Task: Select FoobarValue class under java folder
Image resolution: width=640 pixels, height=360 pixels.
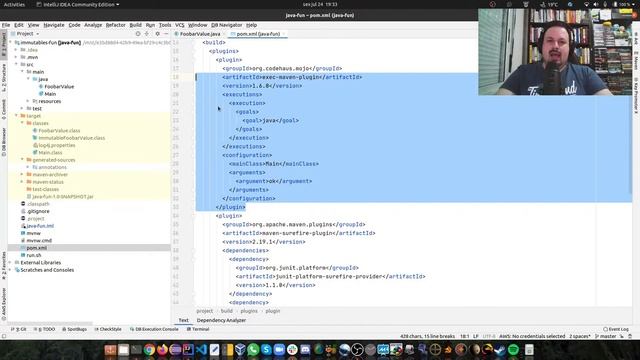Action: (x=59, y=86)
